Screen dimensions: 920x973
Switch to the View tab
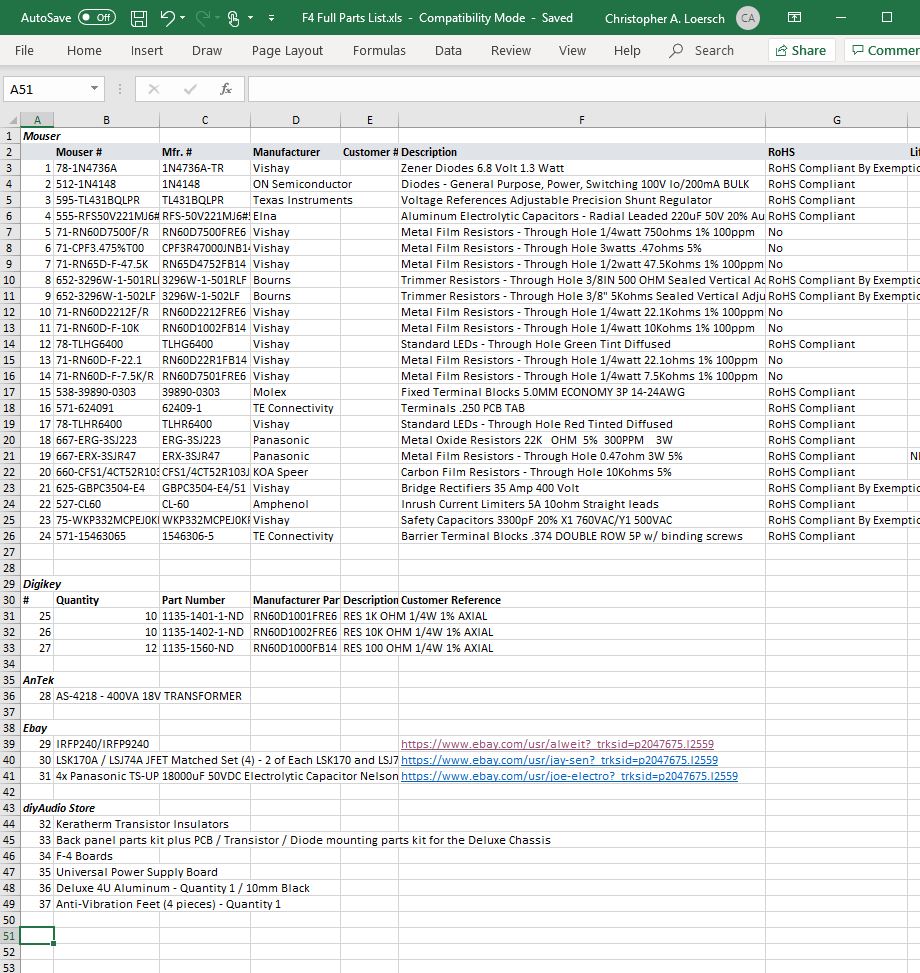point(572,50)
